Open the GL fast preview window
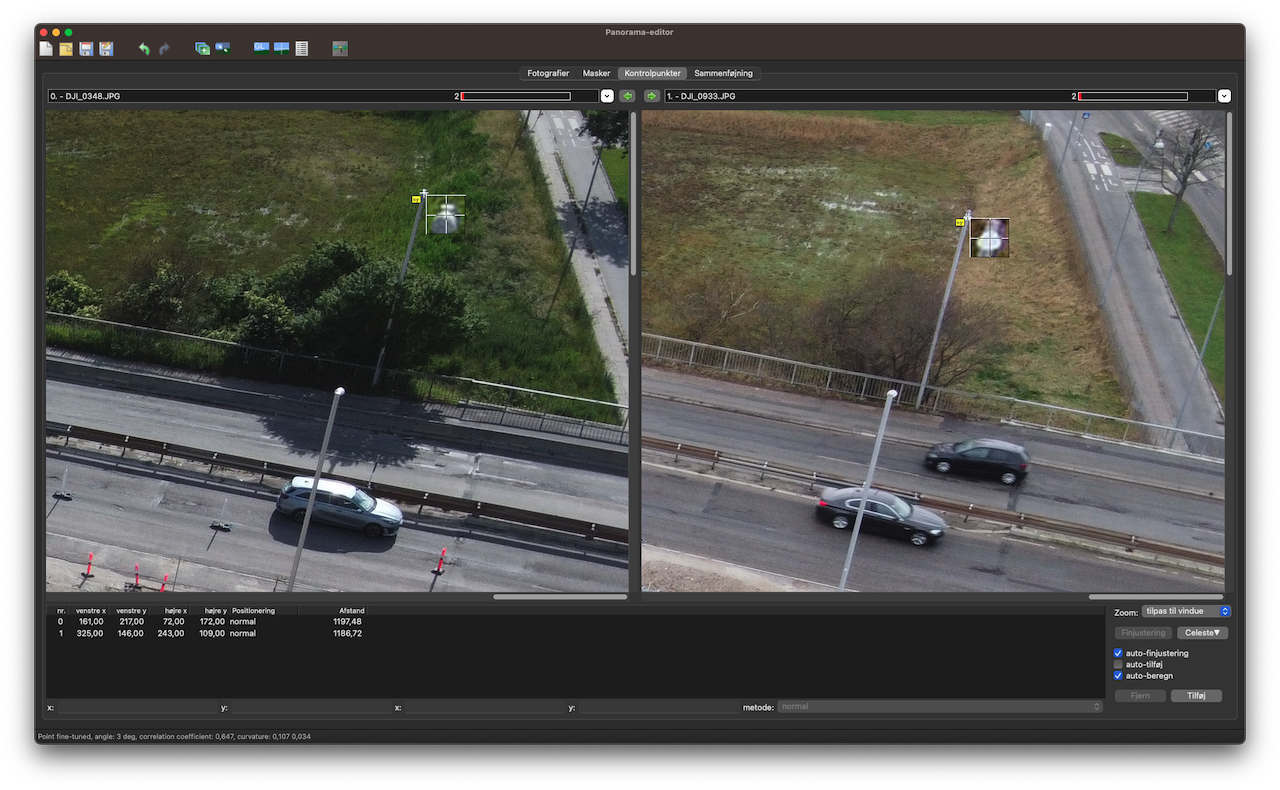1280x790 pixels. coord(261,47)
